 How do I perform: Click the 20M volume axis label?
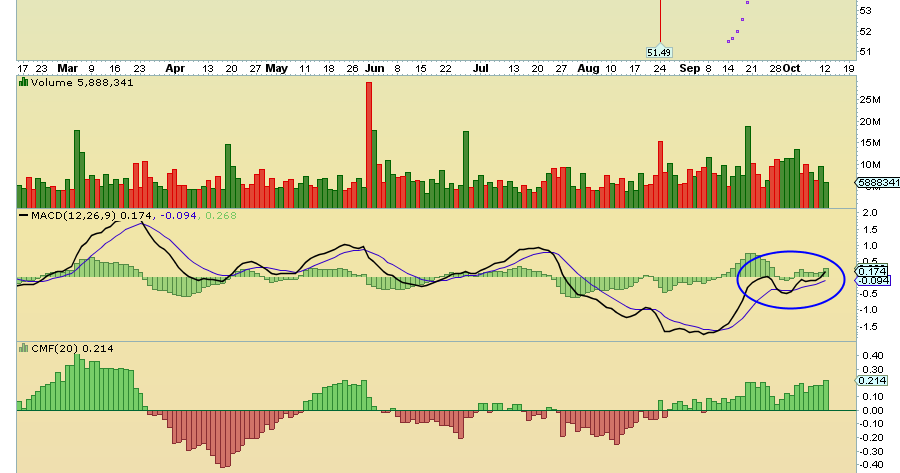(870, 122)
